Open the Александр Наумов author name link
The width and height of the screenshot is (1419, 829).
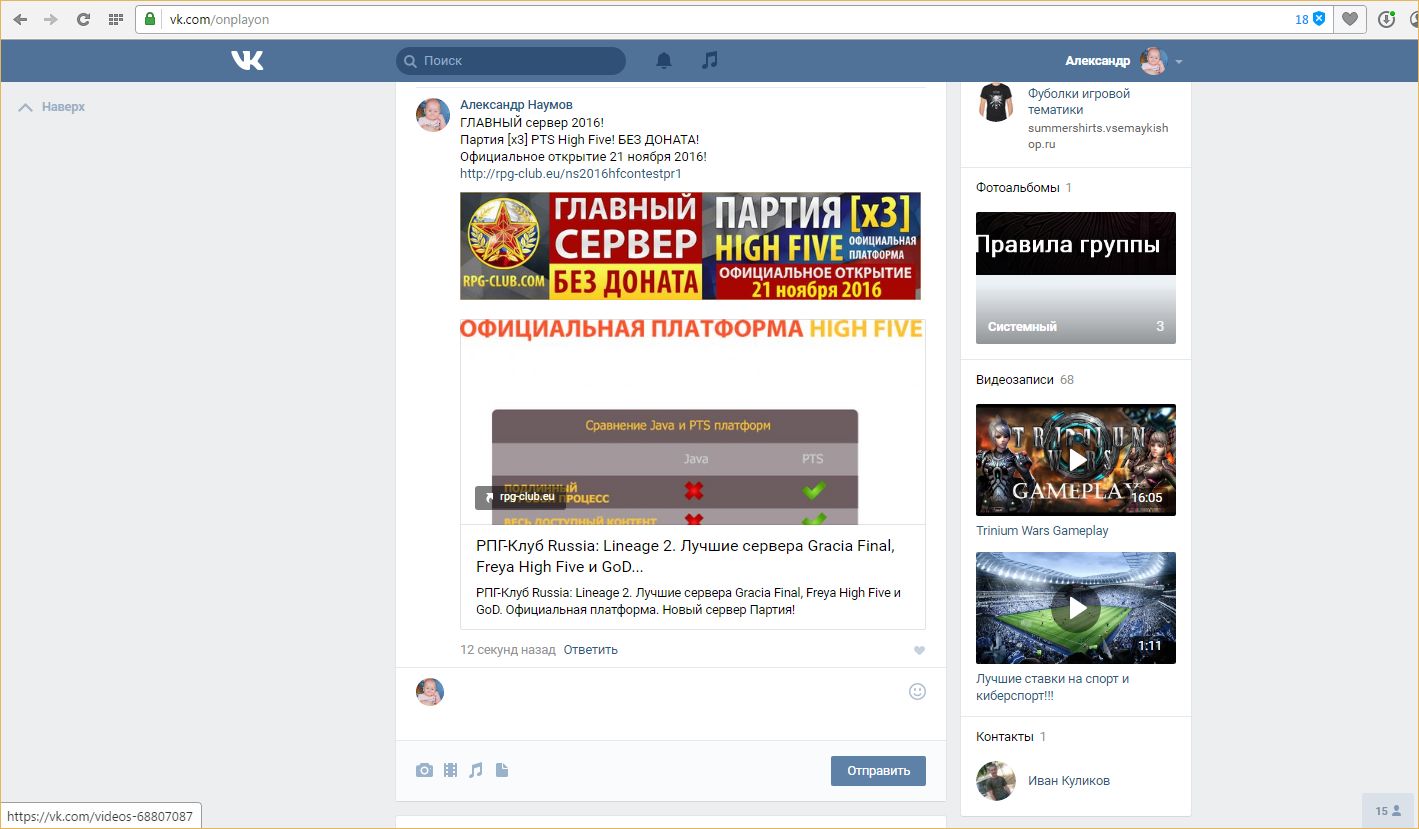click(x=516, y=105)
